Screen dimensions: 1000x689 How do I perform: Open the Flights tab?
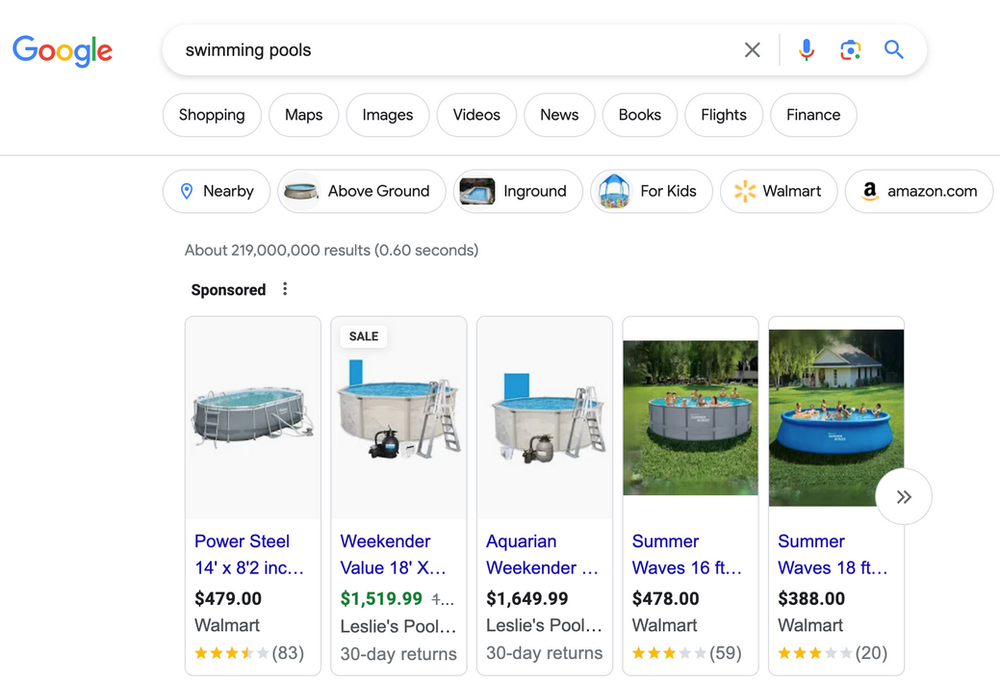(x=724, y=115)
